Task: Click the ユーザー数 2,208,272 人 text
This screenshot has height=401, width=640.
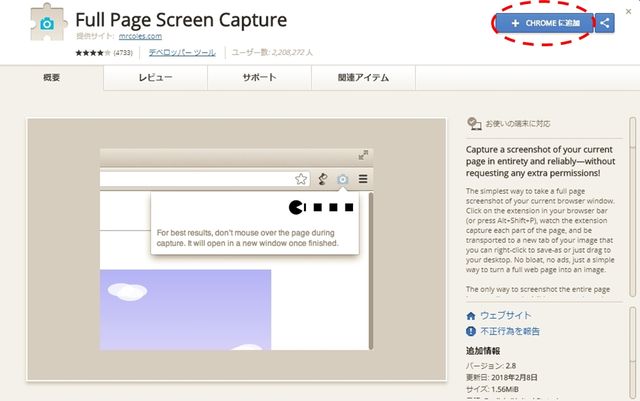Action: [x=272, y=52]
